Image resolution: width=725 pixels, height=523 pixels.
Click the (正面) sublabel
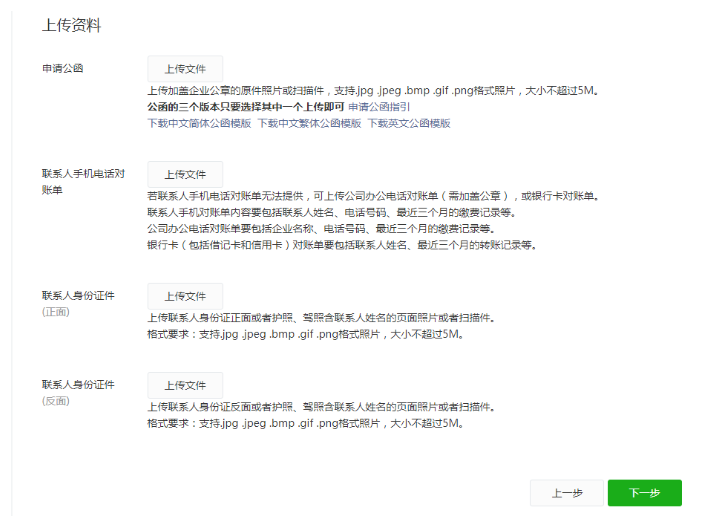[55, 312]
